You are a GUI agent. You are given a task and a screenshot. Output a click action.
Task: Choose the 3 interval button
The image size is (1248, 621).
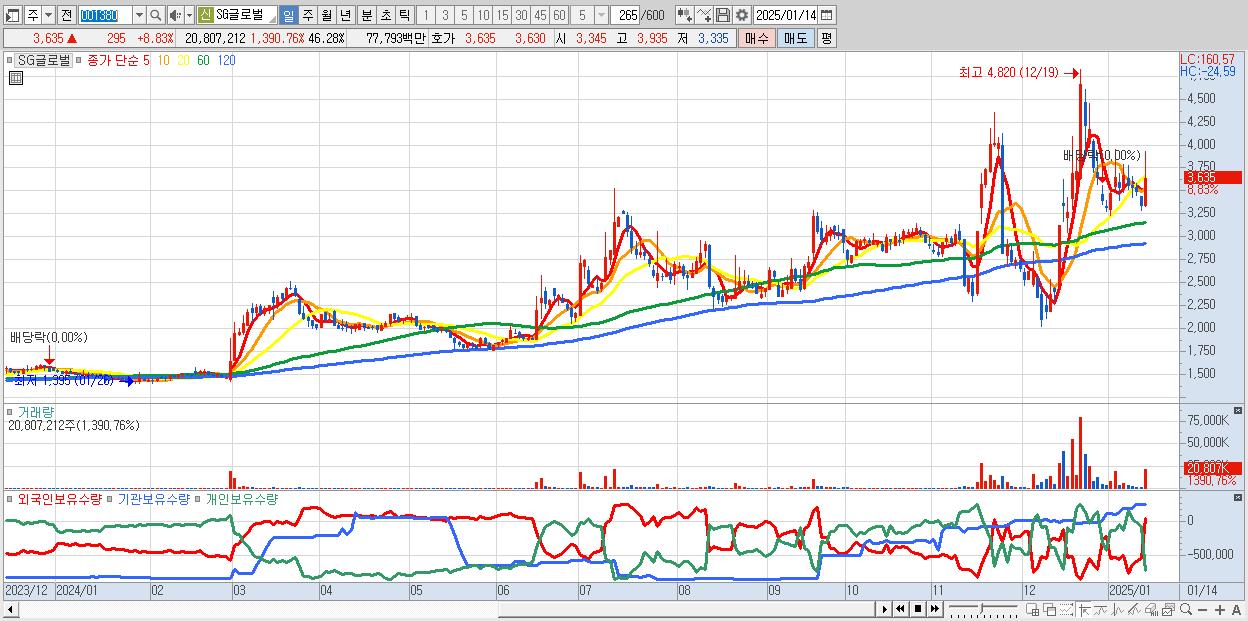[x=445, y=15]
